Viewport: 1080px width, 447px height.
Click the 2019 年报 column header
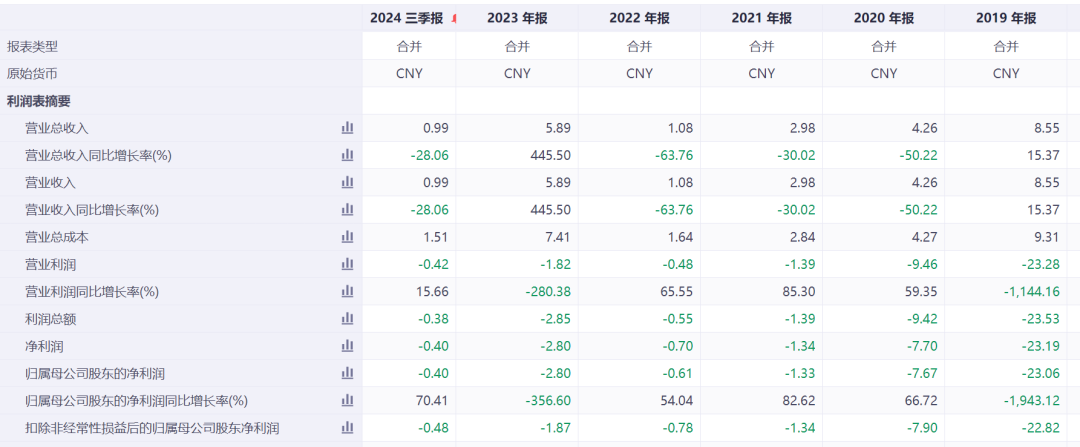click(x=1005, y=18)
